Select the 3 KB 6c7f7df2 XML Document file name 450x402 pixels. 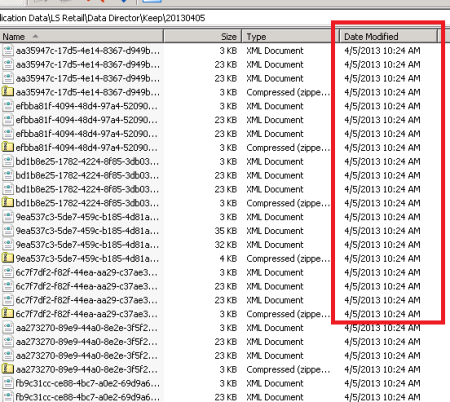click(87, 272)
